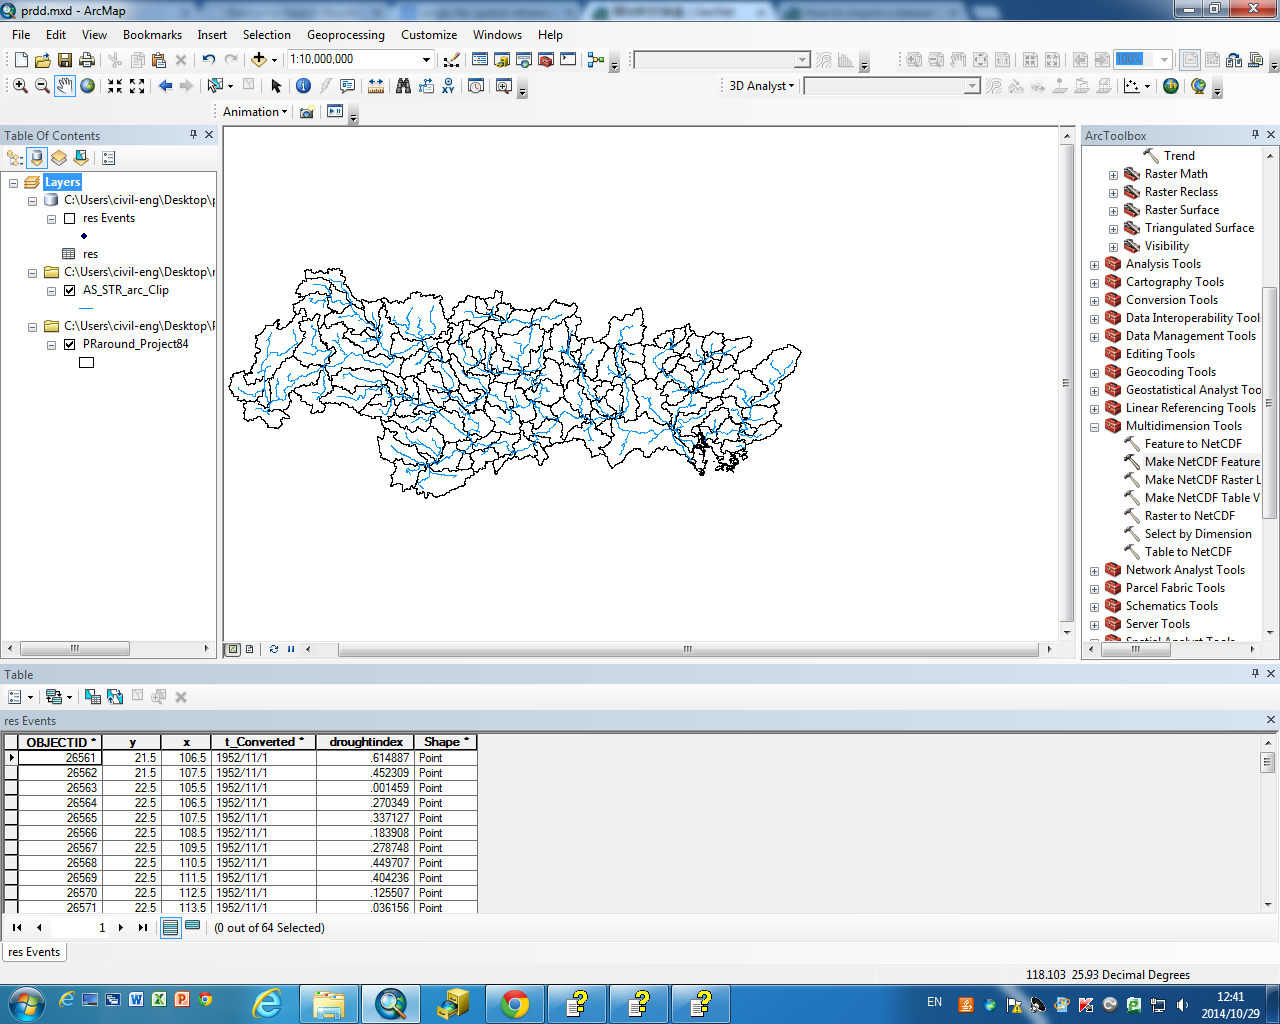This screenshot has height=1024, width=1280.
Task: Switch table to show all records
Action: click(171, 927)
